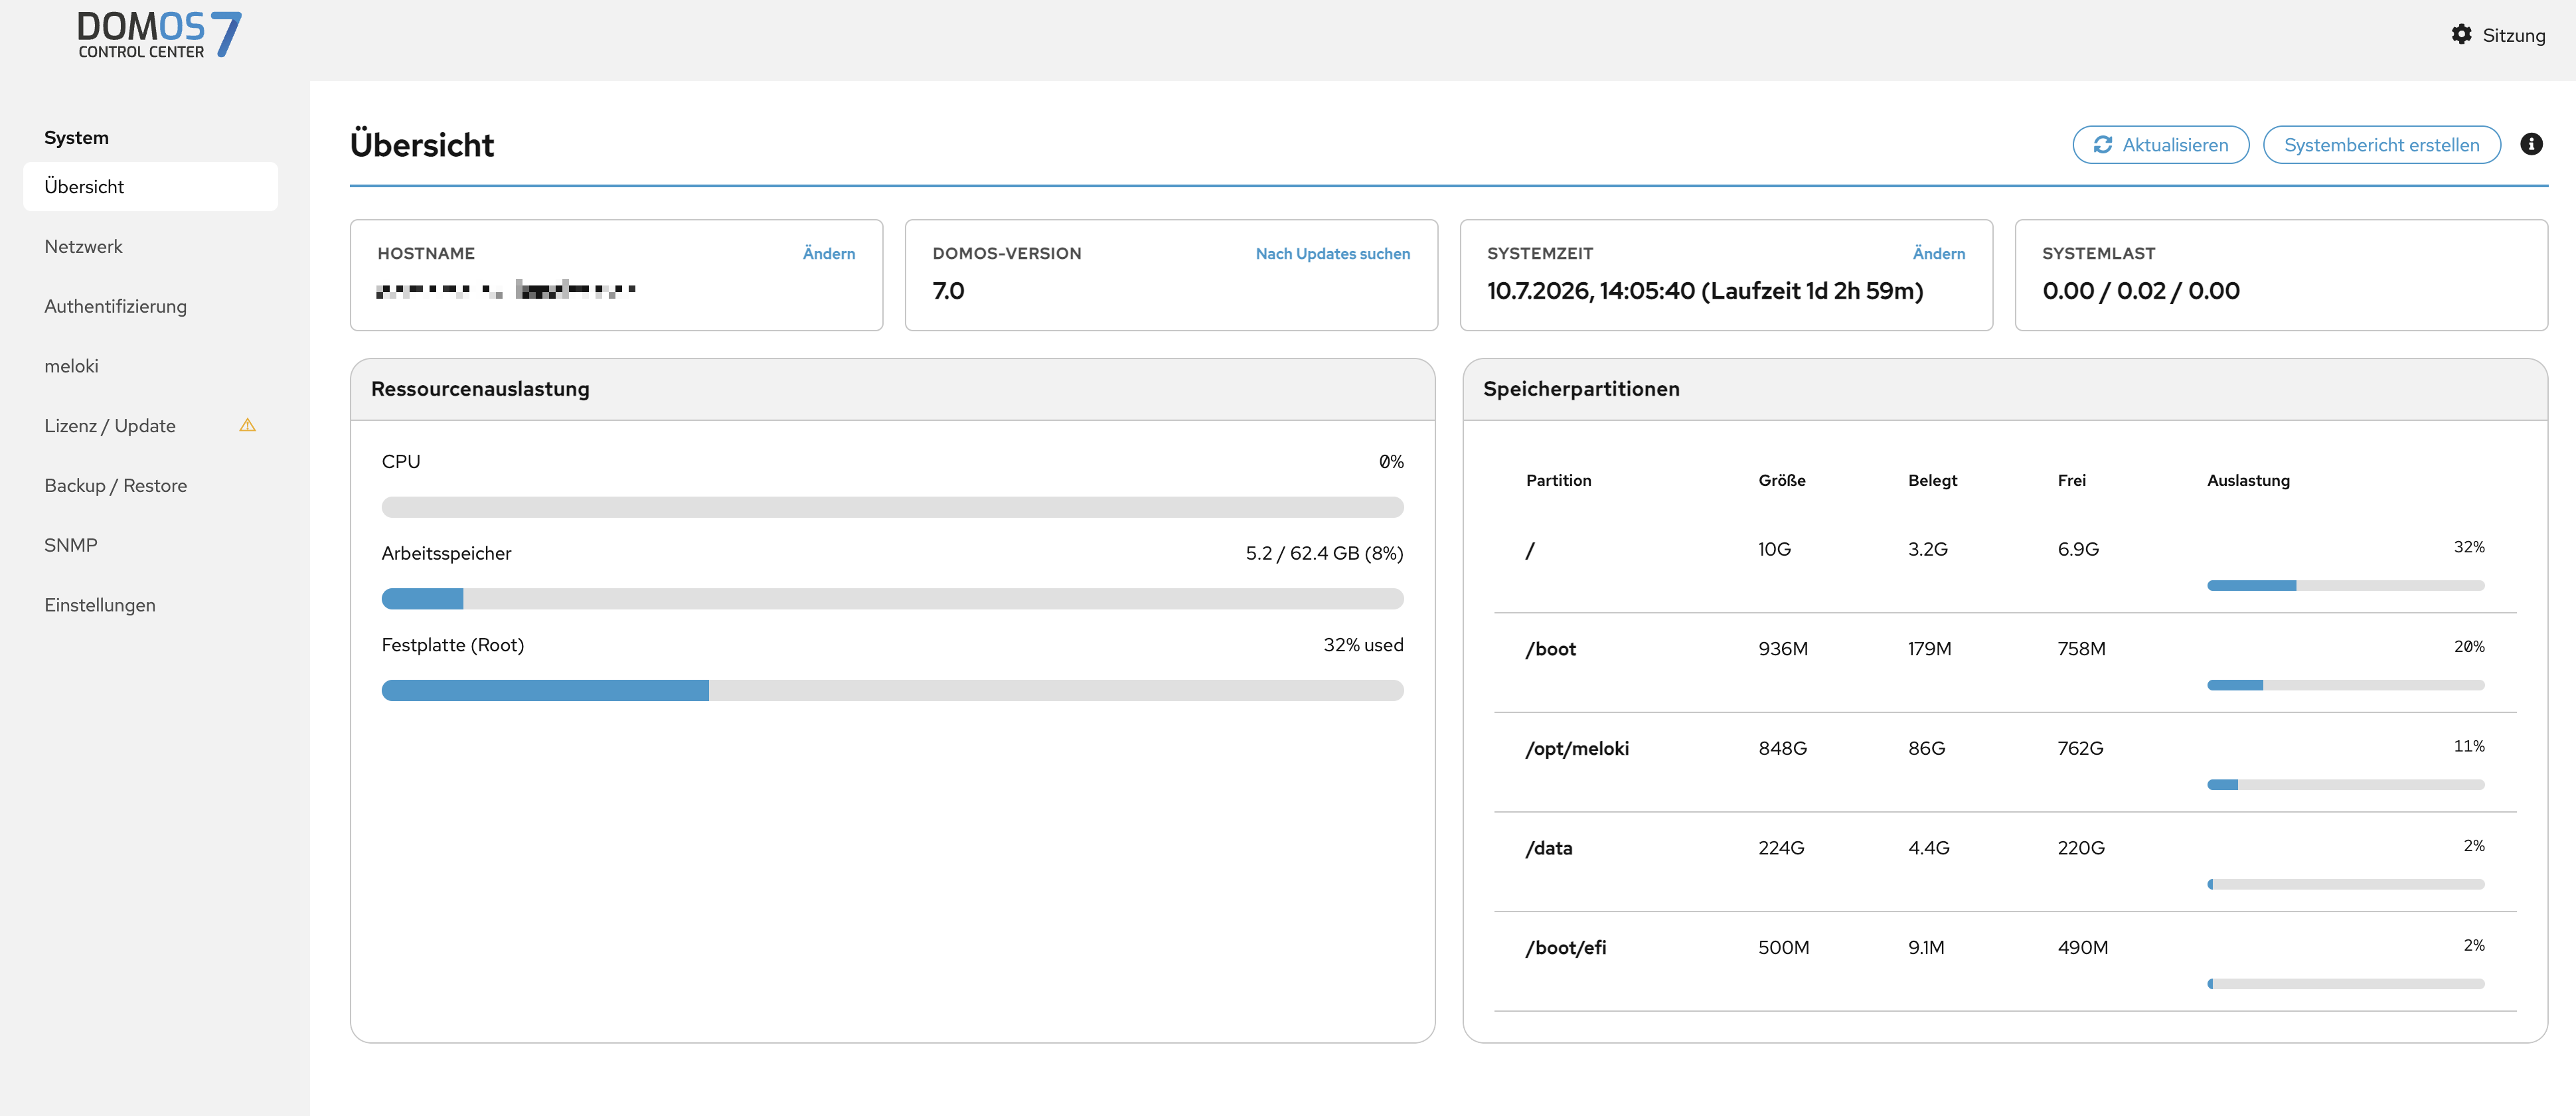Click the Systemzeit value with Laufzeit

click(1705, 291)
